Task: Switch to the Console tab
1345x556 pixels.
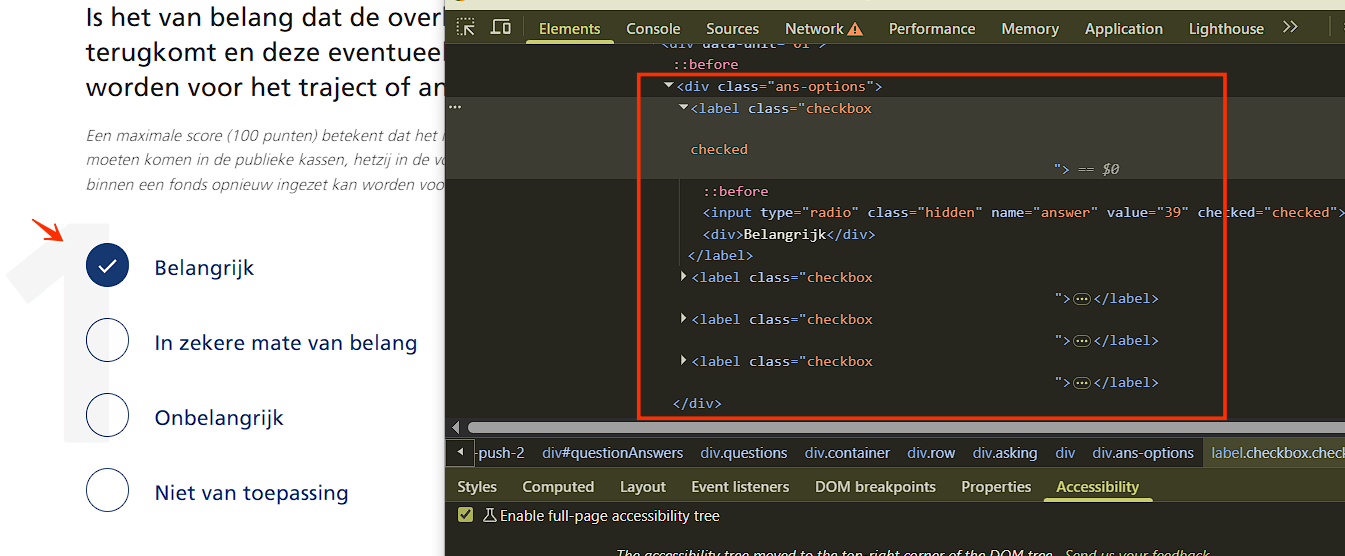Action: click(653, 28)
